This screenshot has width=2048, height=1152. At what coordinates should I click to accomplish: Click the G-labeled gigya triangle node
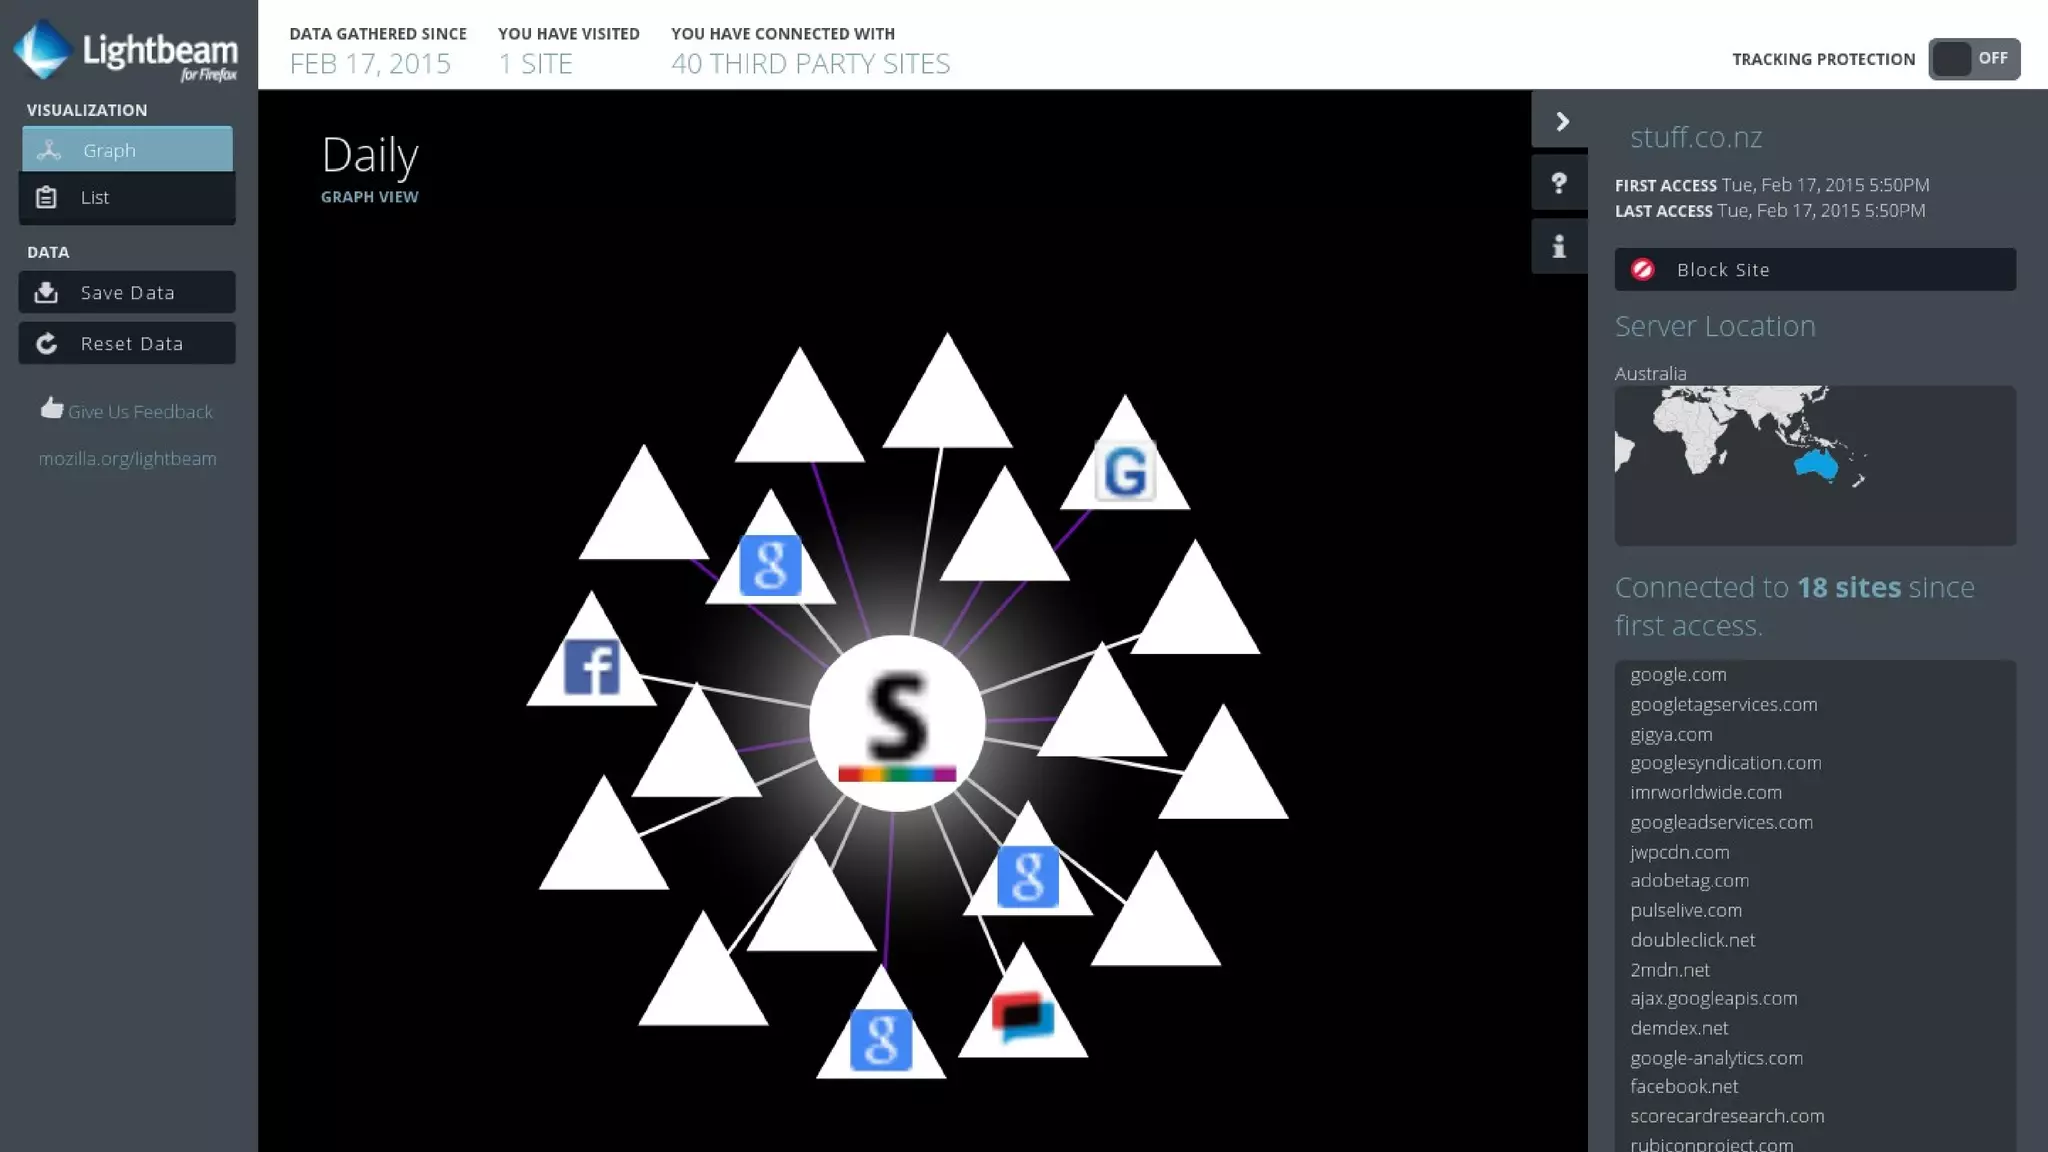click(1125, 471)
